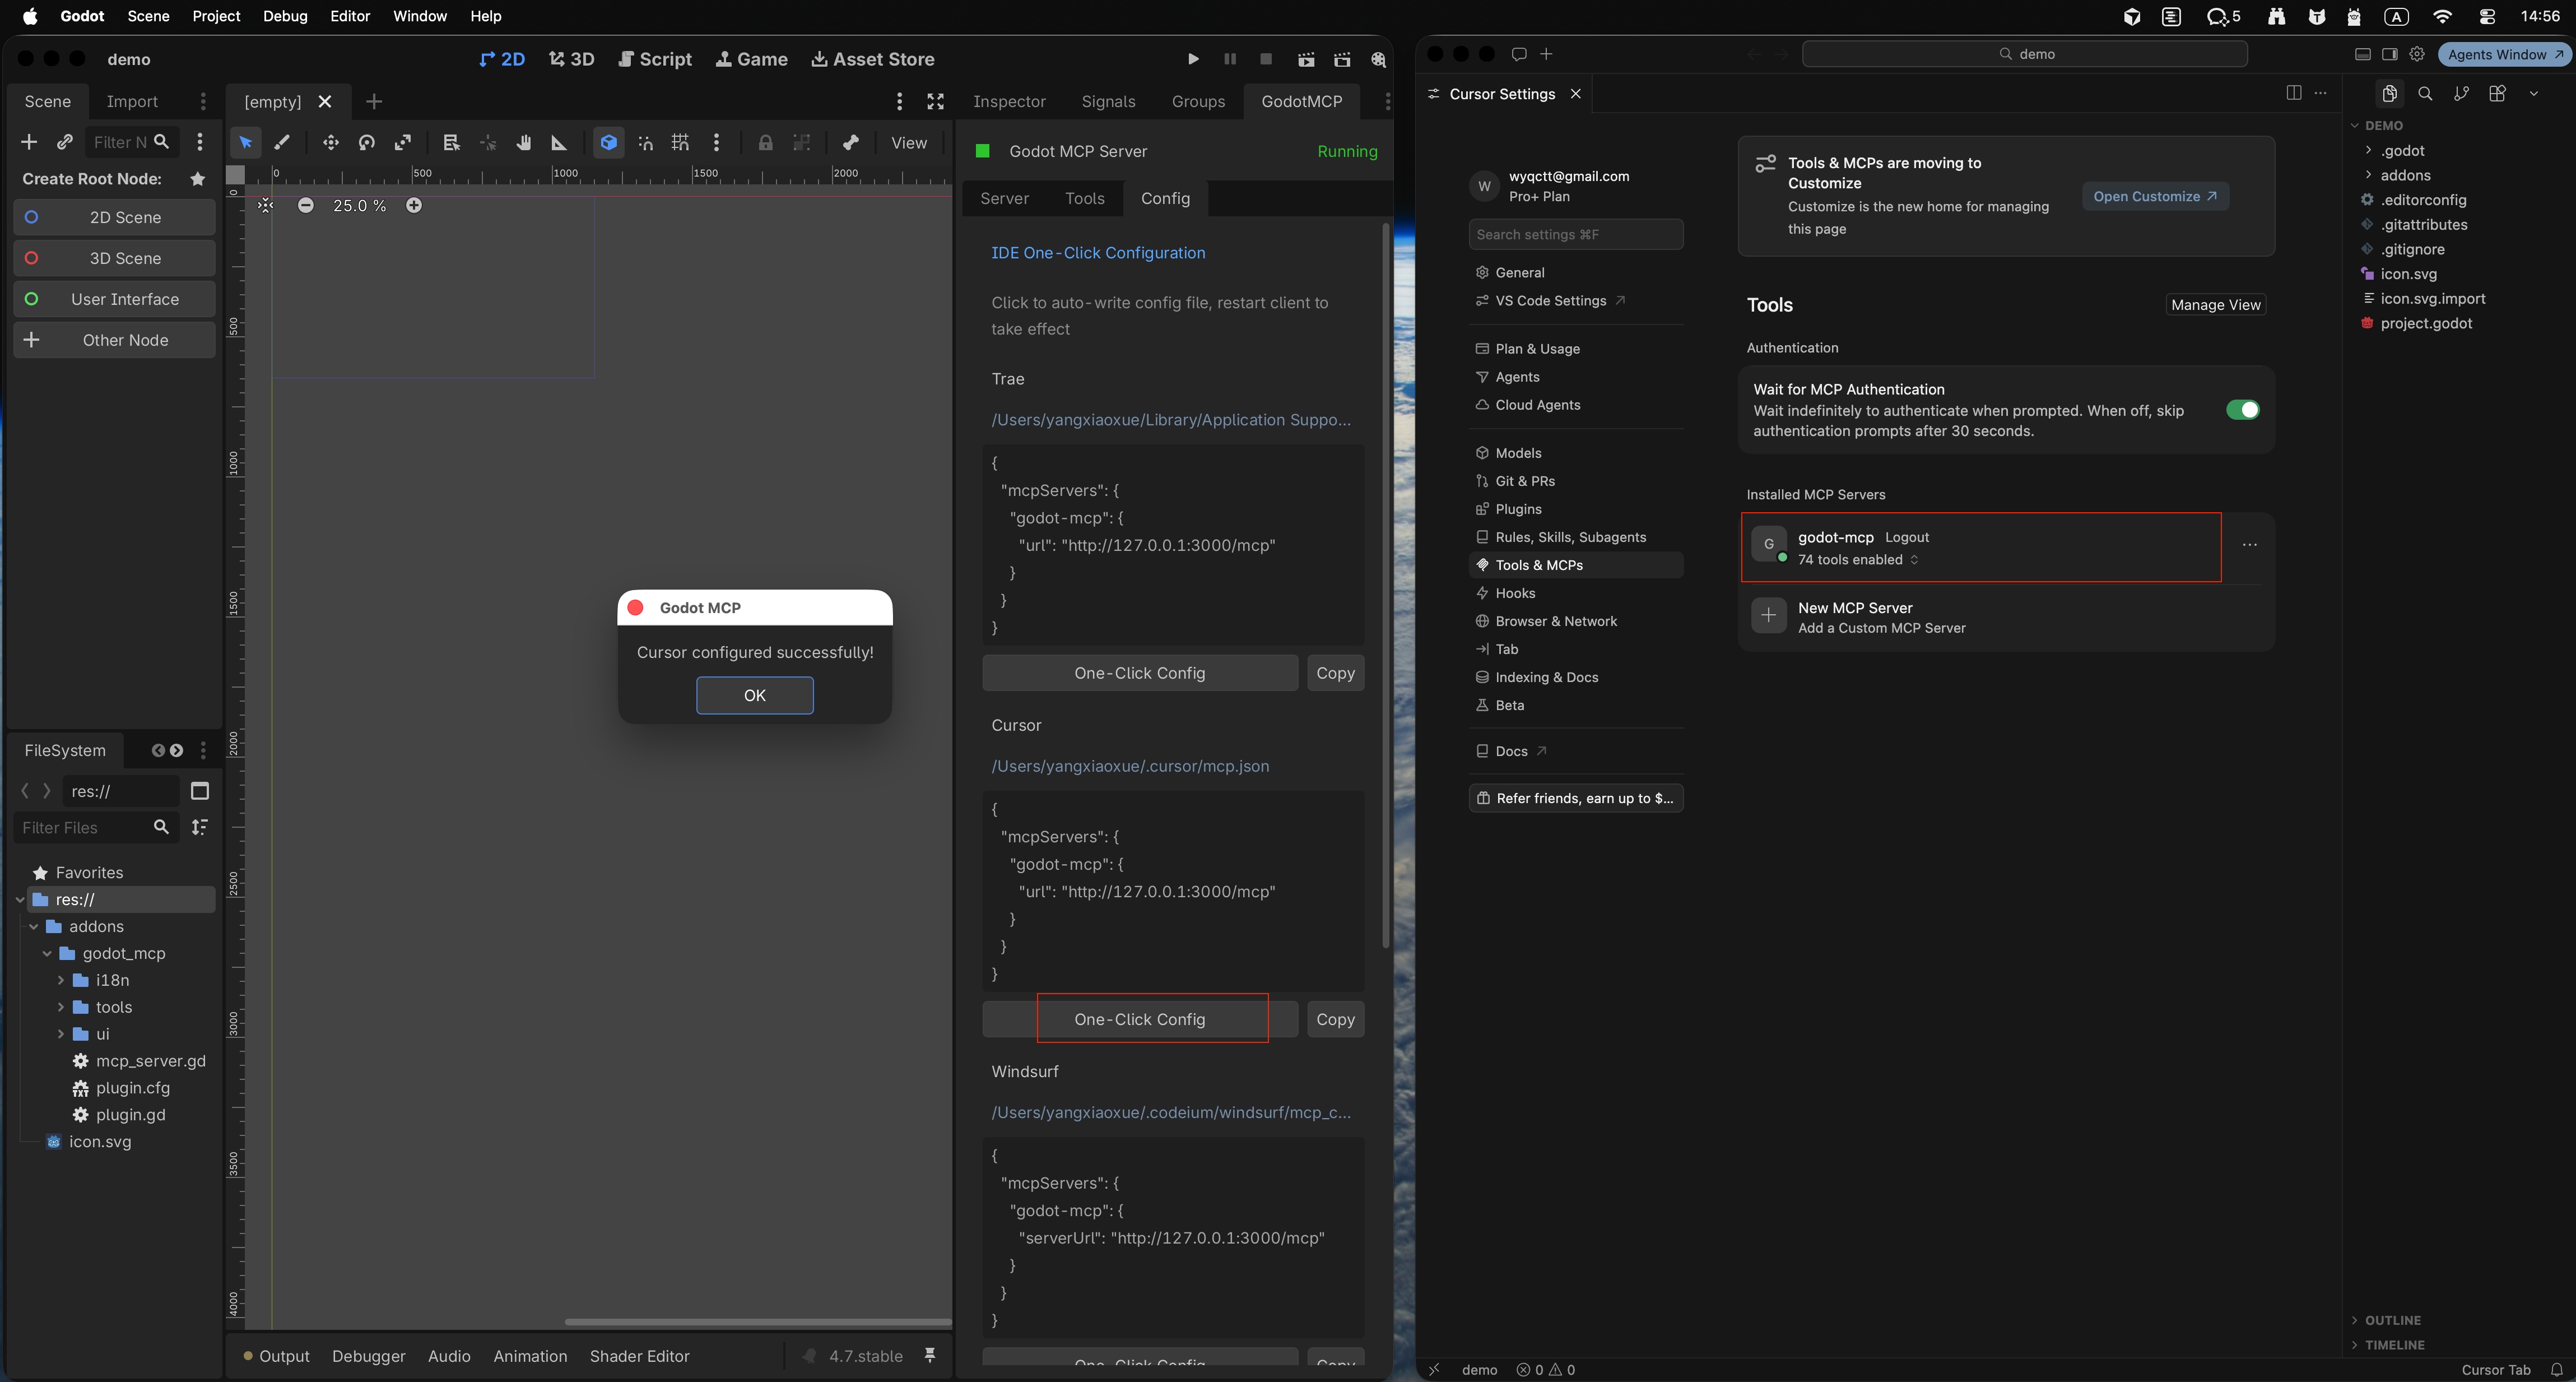This screenshot has height=1382, width=2576.
Task: Switch workspace to 3D
Action: point(572,60)
